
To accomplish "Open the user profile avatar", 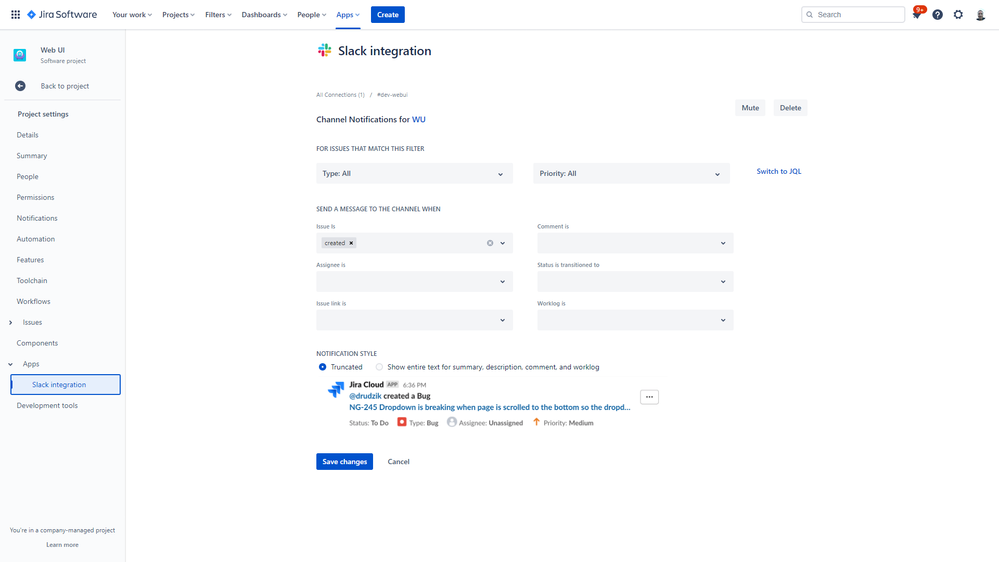I will tap(981, 14).
